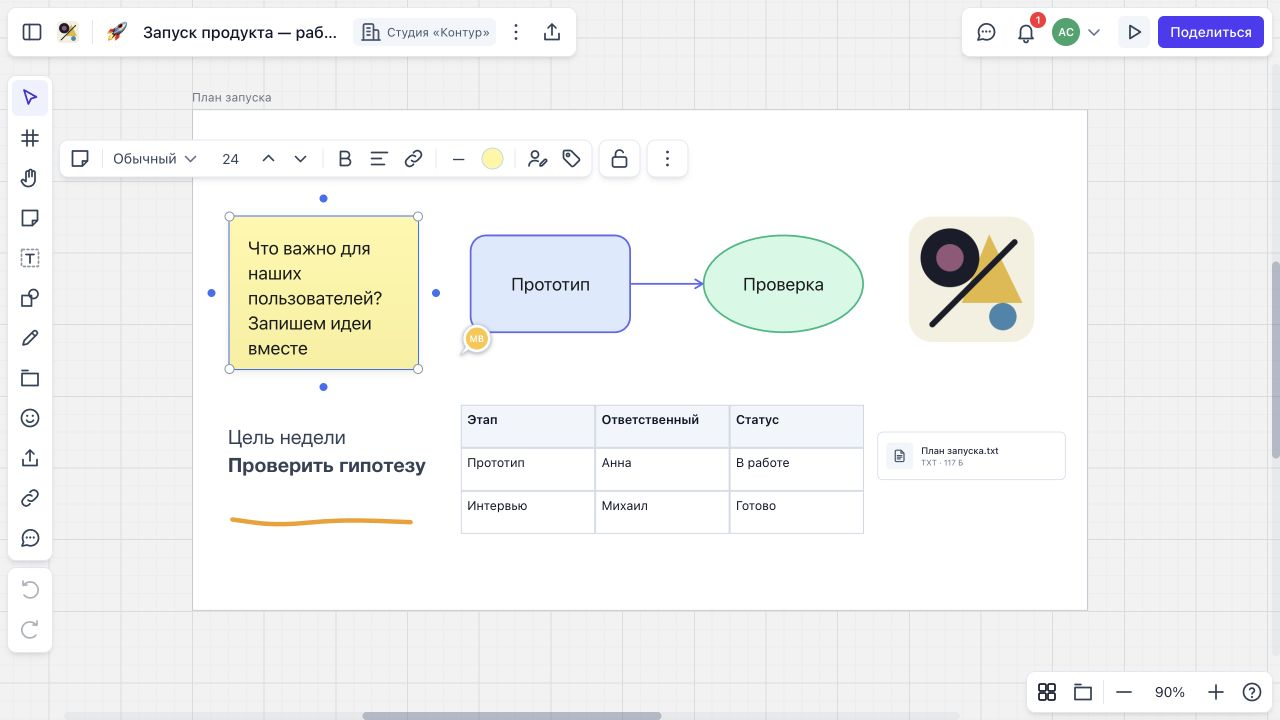Click the upload file tool in left toolbar
Screen dimensions: 1280x720
pos(30,458)
